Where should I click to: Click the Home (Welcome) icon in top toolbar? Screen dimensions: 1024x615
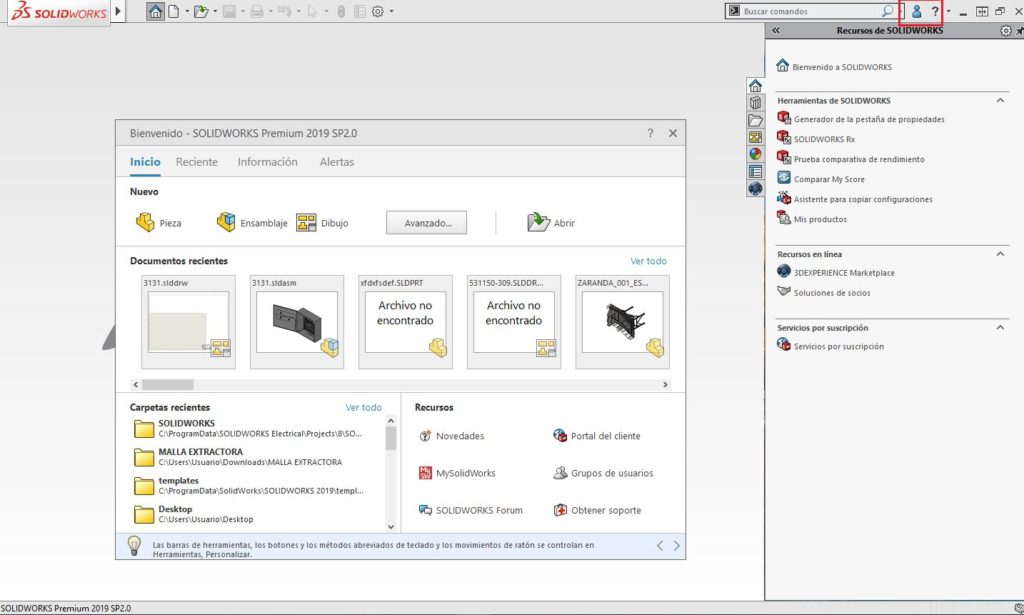(x=155, y=11)
